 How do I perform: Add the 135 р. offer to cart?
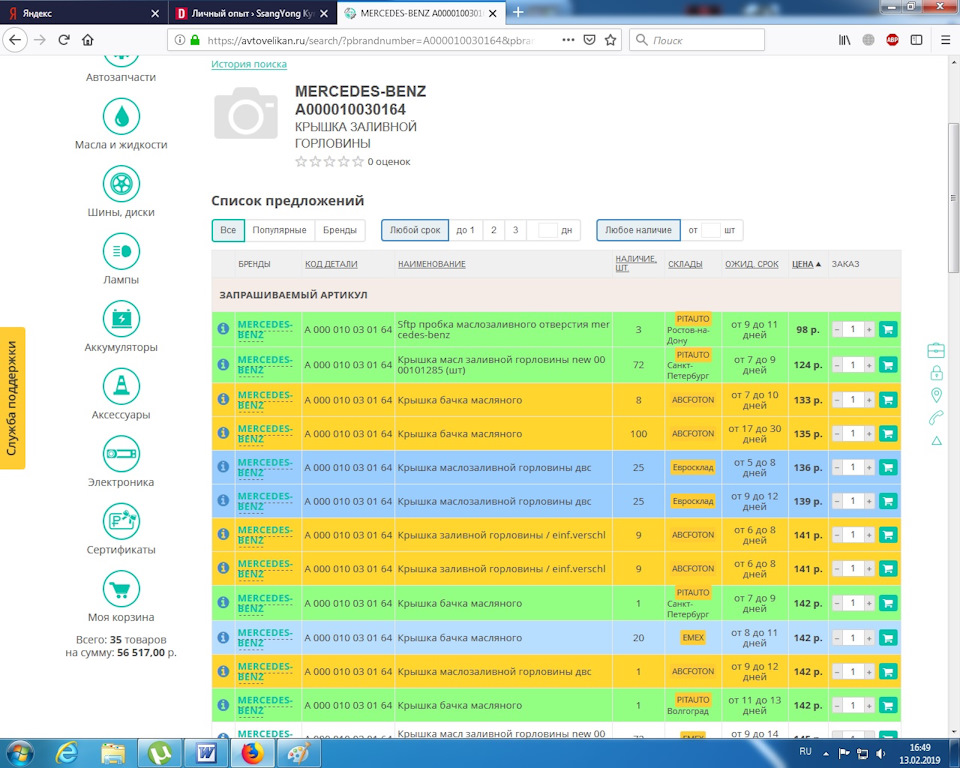click(888, 434)
